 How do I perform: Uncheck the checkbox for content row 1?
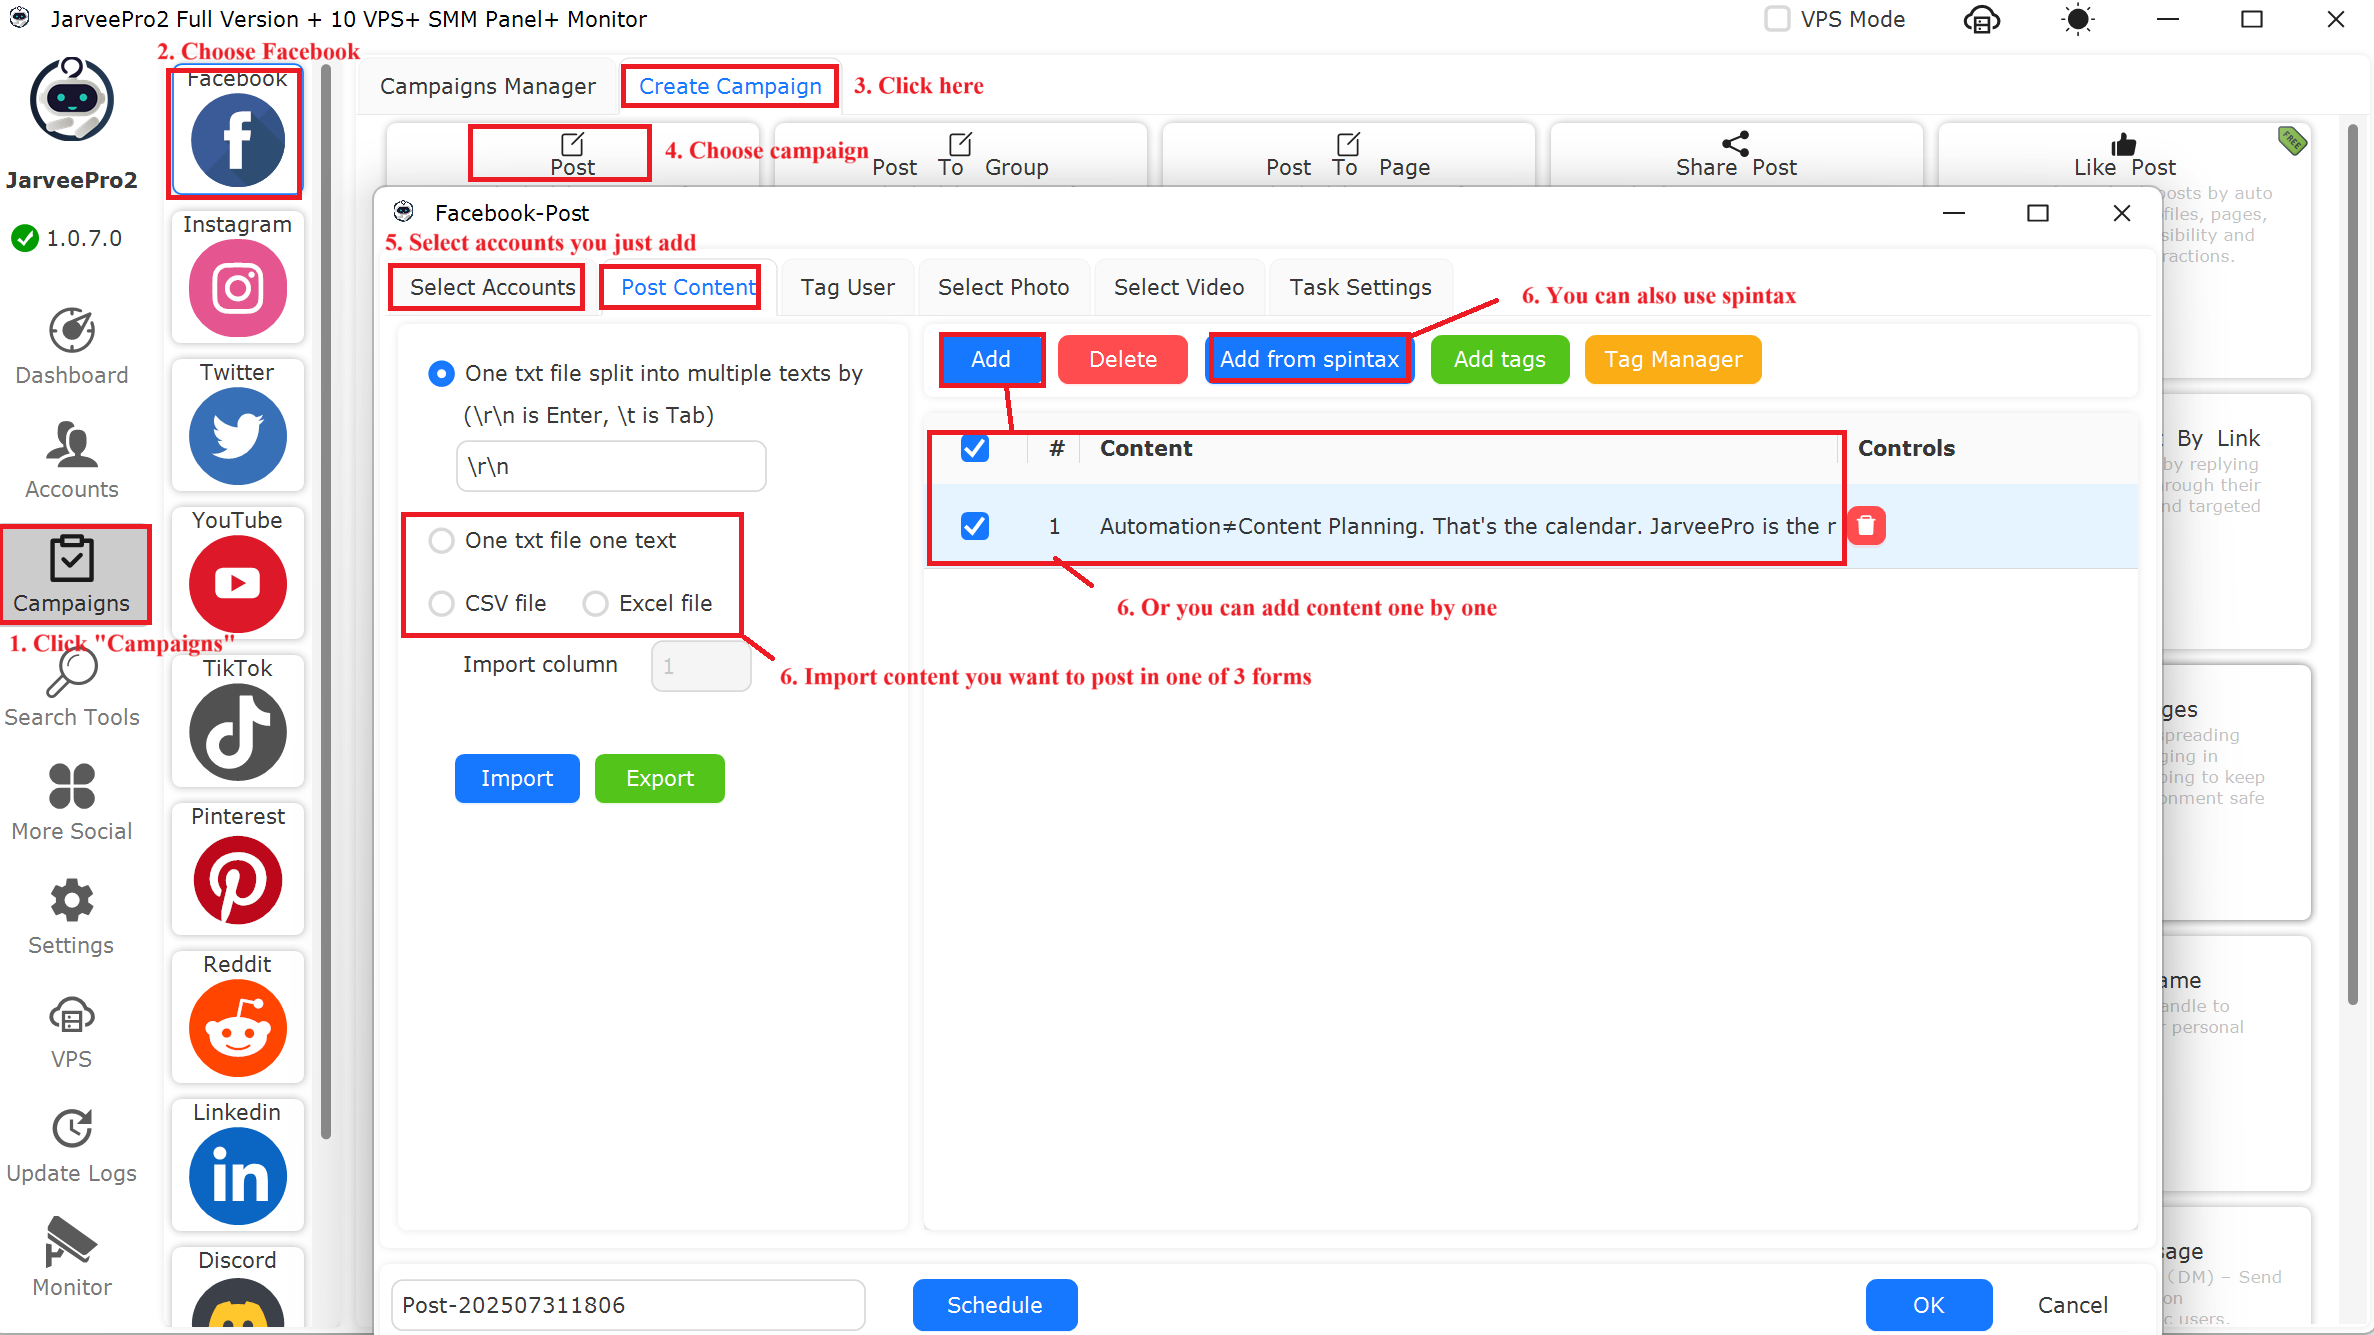coord(975,526)
